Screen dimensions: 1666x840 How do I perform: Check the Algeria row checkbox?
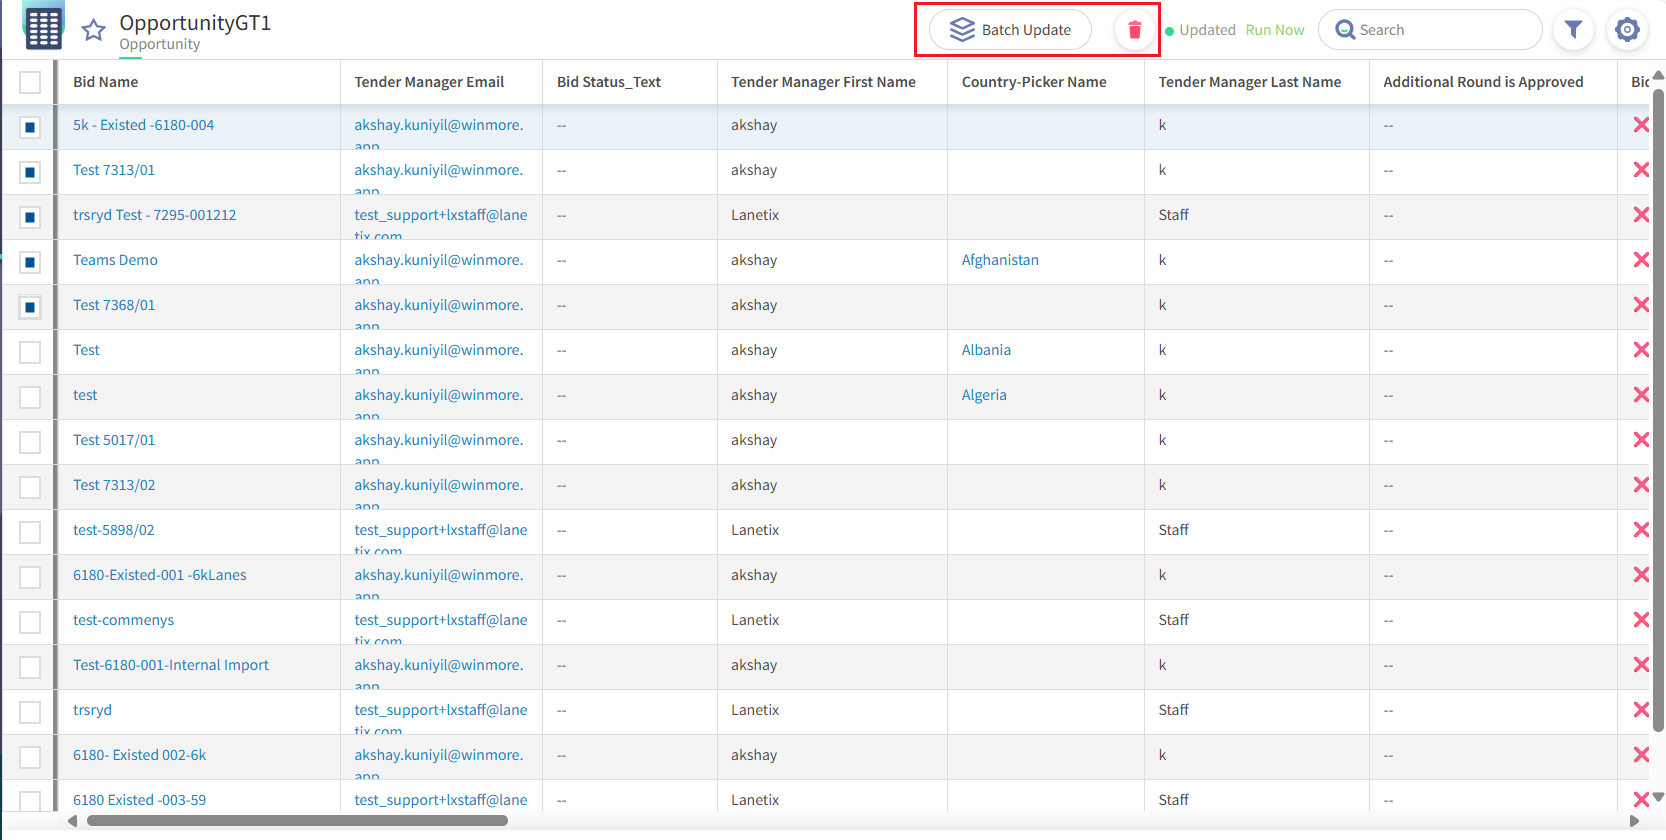coord(30,397)
